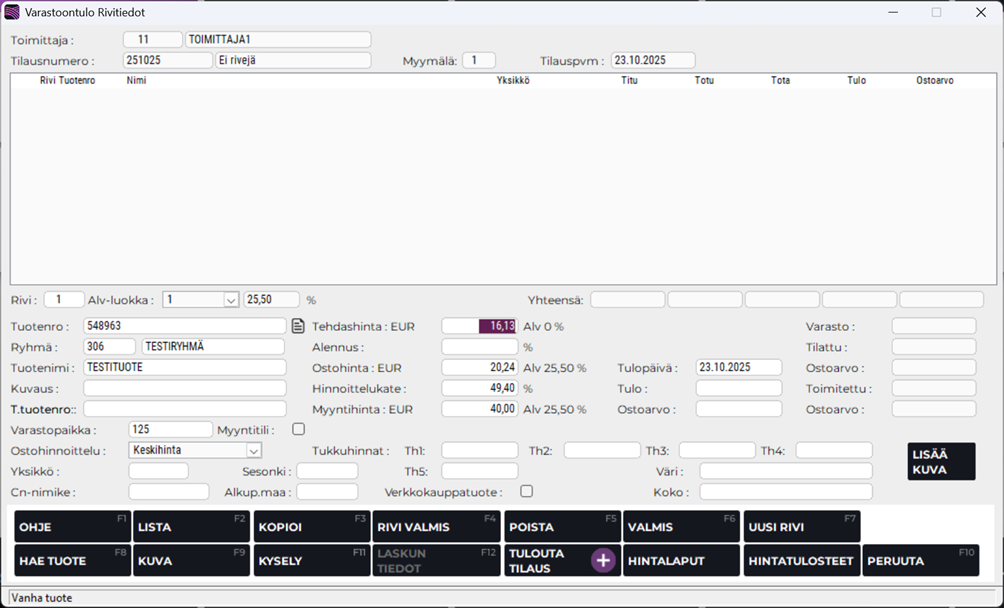Viewport: 1004px width, 608px height.
Task: Click the document icon beside Tuotenro field
Action: click(x=297, y=326)
